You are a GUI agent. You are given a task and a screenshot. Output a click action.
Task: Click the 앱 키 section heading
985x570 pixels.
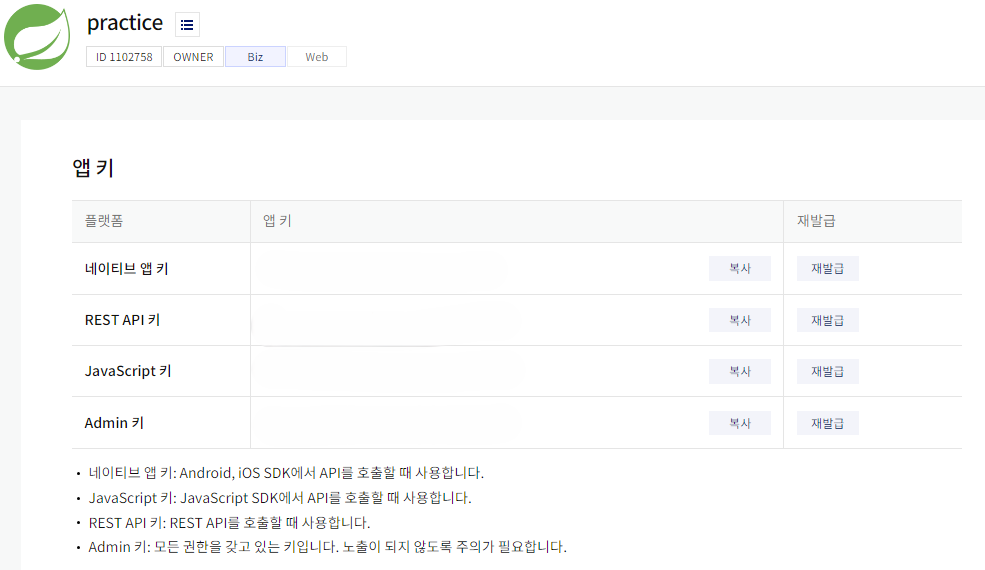(93, 168)
